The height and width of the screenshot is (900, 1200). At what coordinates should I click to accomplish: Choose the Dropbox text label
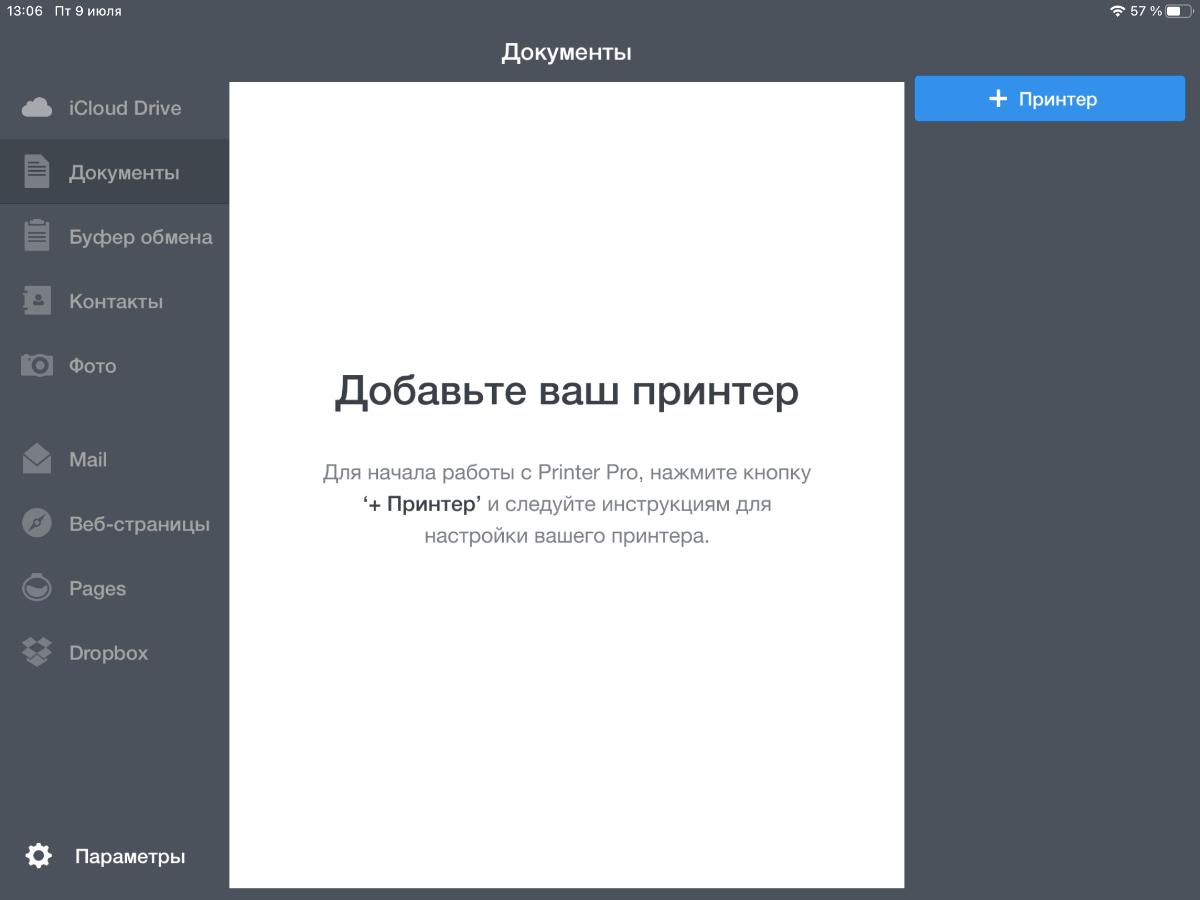108,653
